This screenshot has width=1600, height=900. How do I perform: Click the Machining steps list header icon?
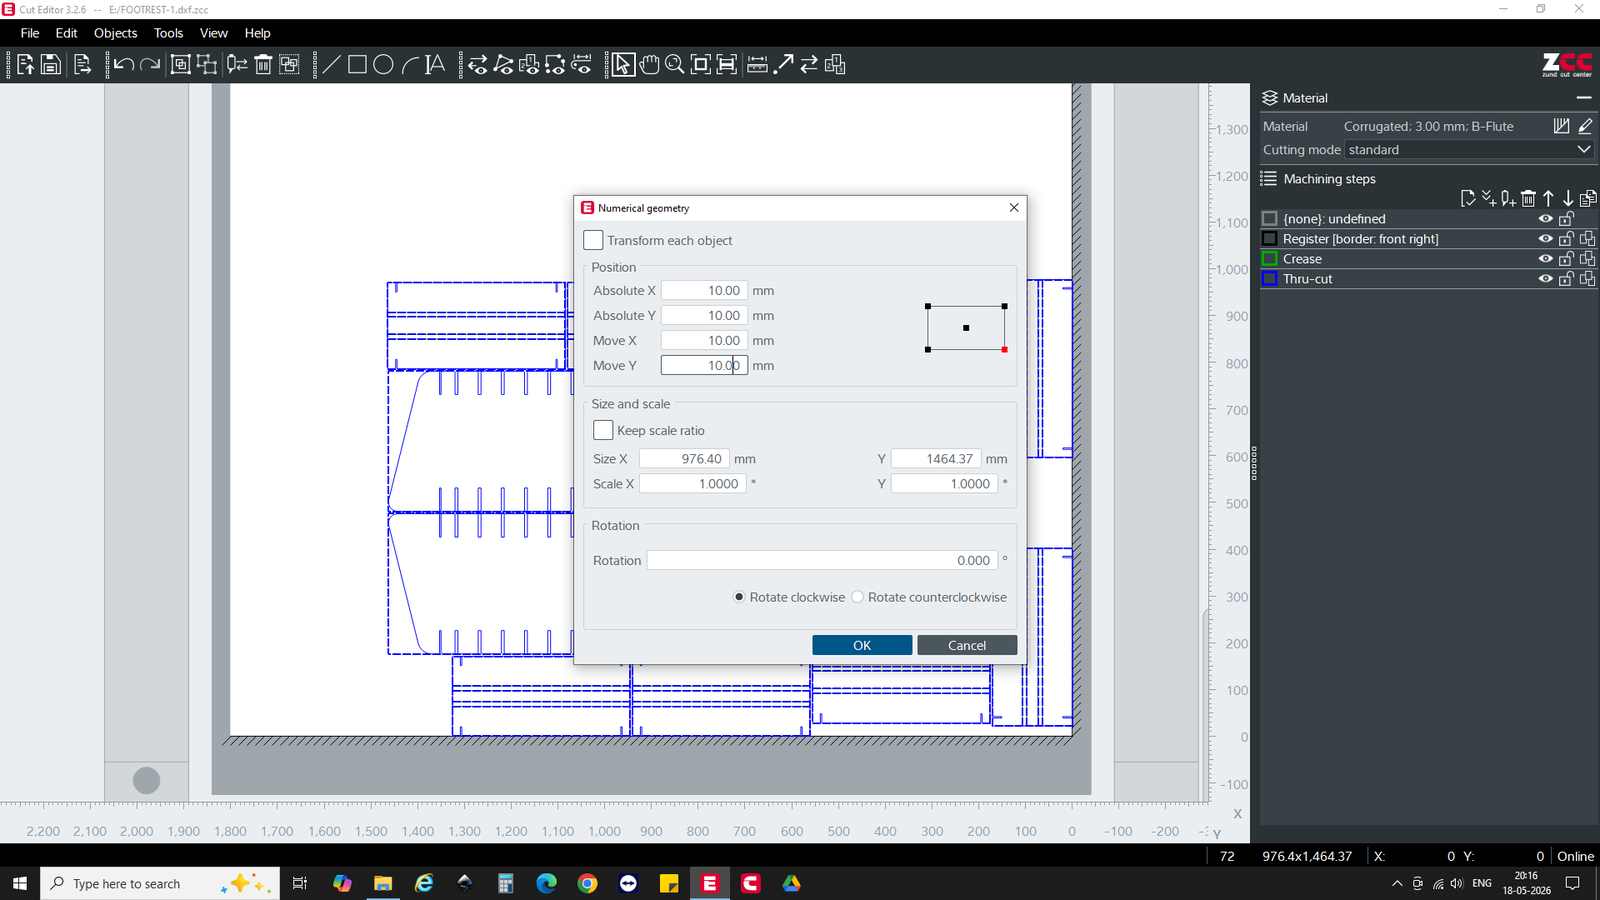tap(1269, 179)
